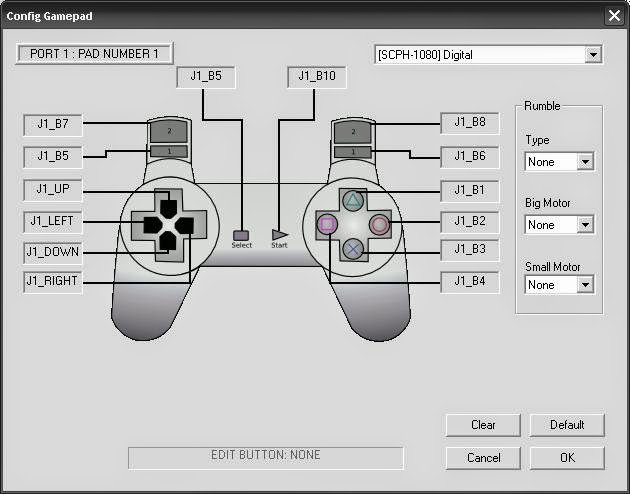Viewport: 630px width, 494px height.
Task: Click the Start button on the gamepad
Action: pyautogui.click(x=279, y=235)
